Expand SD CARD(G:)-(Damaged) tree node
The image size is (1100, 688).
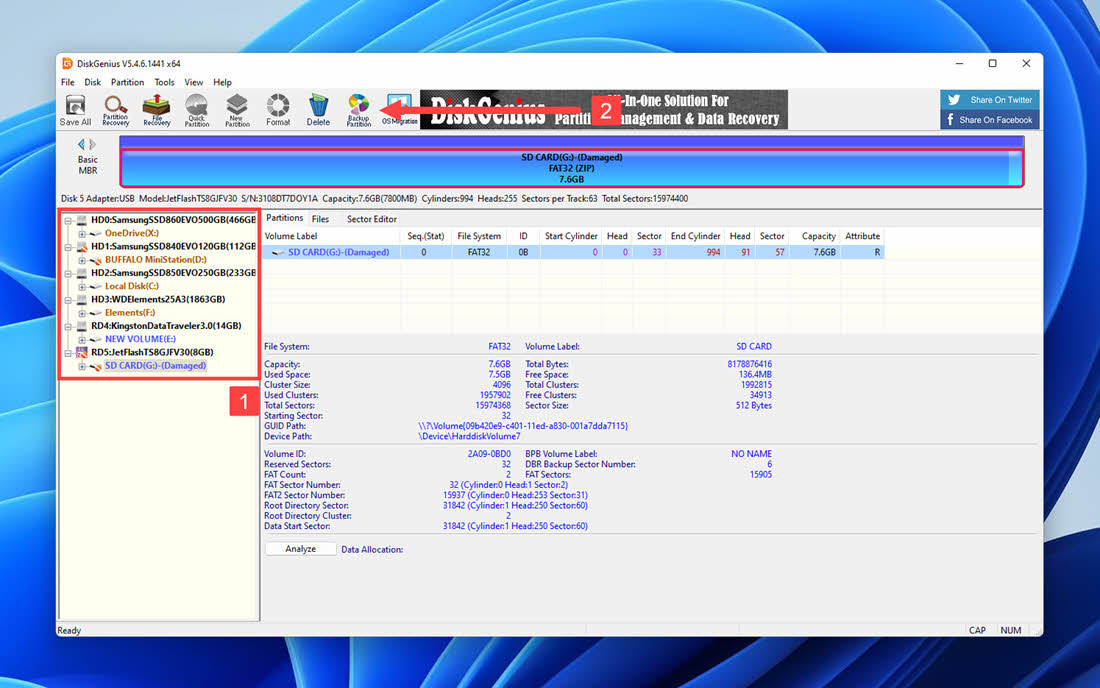pyautogui.click(x=81, y=366)
